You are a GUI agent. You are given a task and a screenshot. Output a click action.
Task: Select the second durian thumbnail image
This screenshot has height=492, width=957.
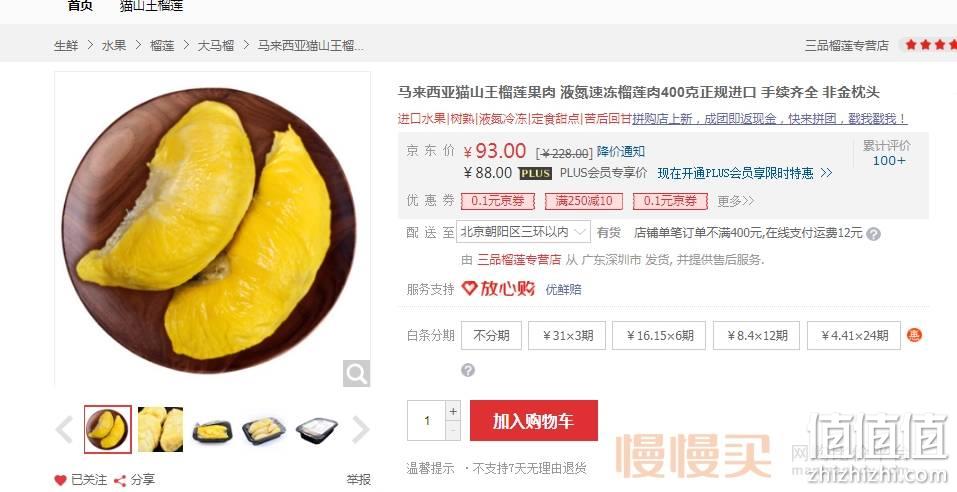161,430
